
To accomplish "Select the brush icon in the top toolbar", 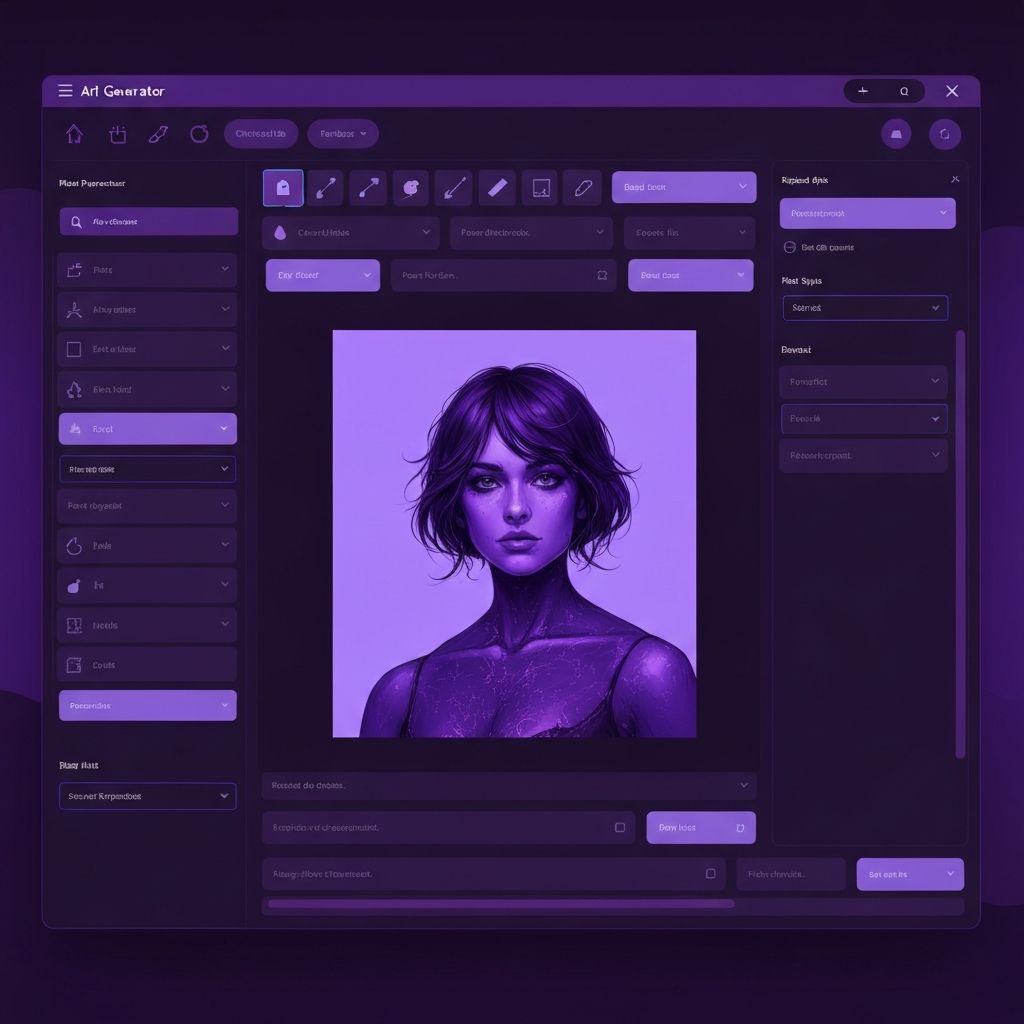I will pos(158,134).
